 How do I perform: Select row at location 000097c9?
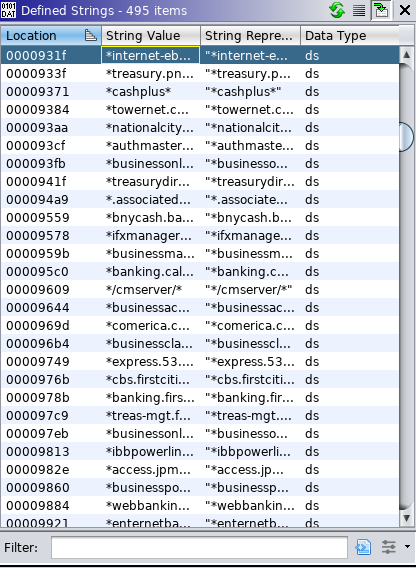199,415
